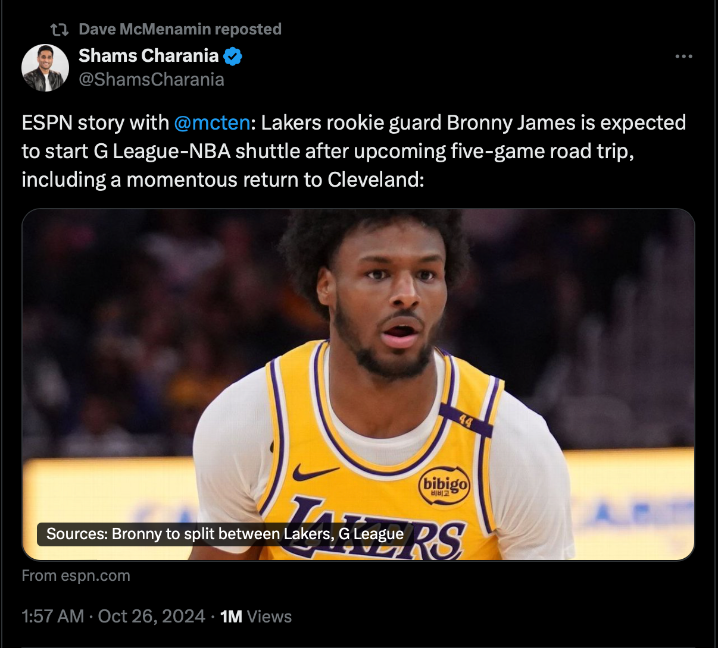718x648 pixels.
Task: Open the @ShamsCharania handle
Action: (x=151, y=79)
